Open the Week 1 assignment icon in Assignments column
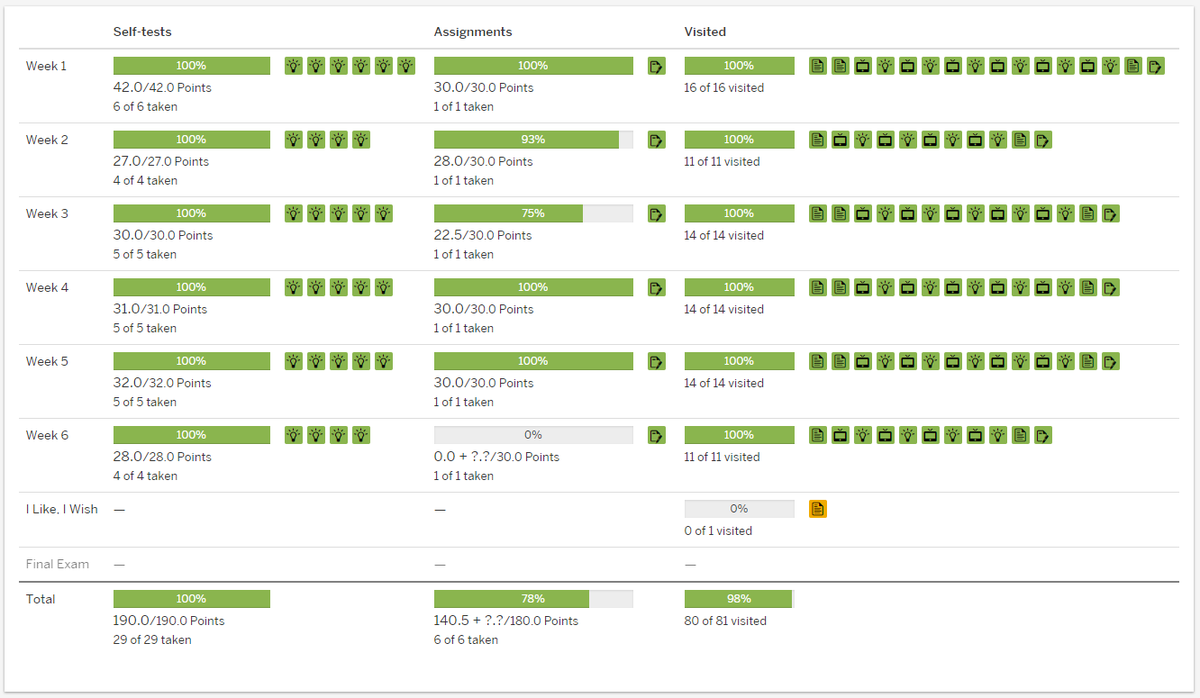The height and width of the screenshot is (698, 1200). (656, 67)
